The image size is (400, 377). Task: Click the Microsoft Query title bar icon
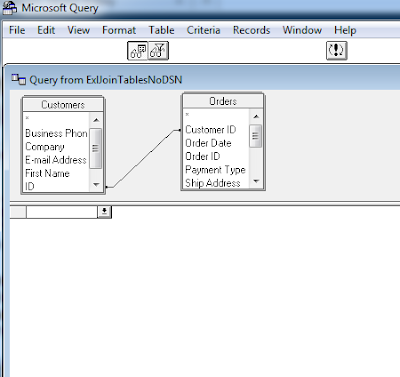pos(10,8)
